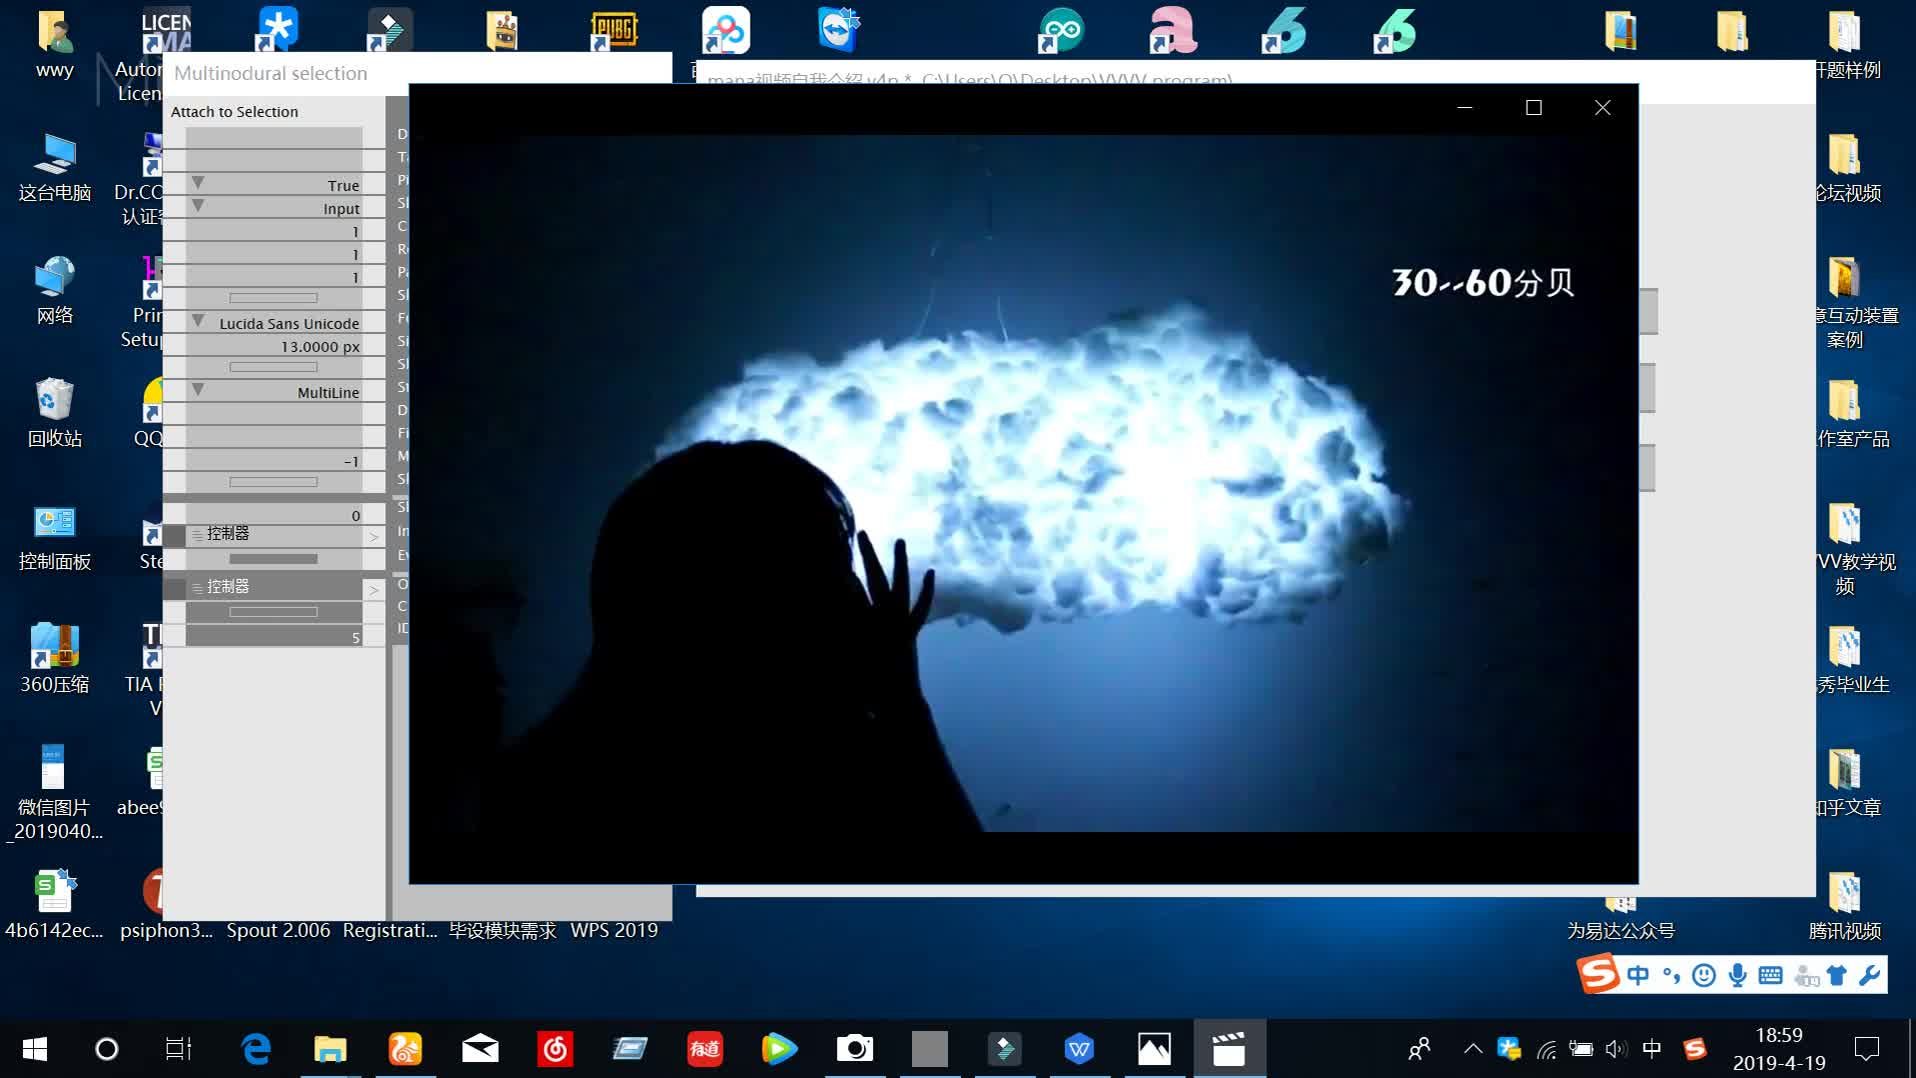
Task: Expand the first 控制器 row arrow
Action: coord(374,536)
